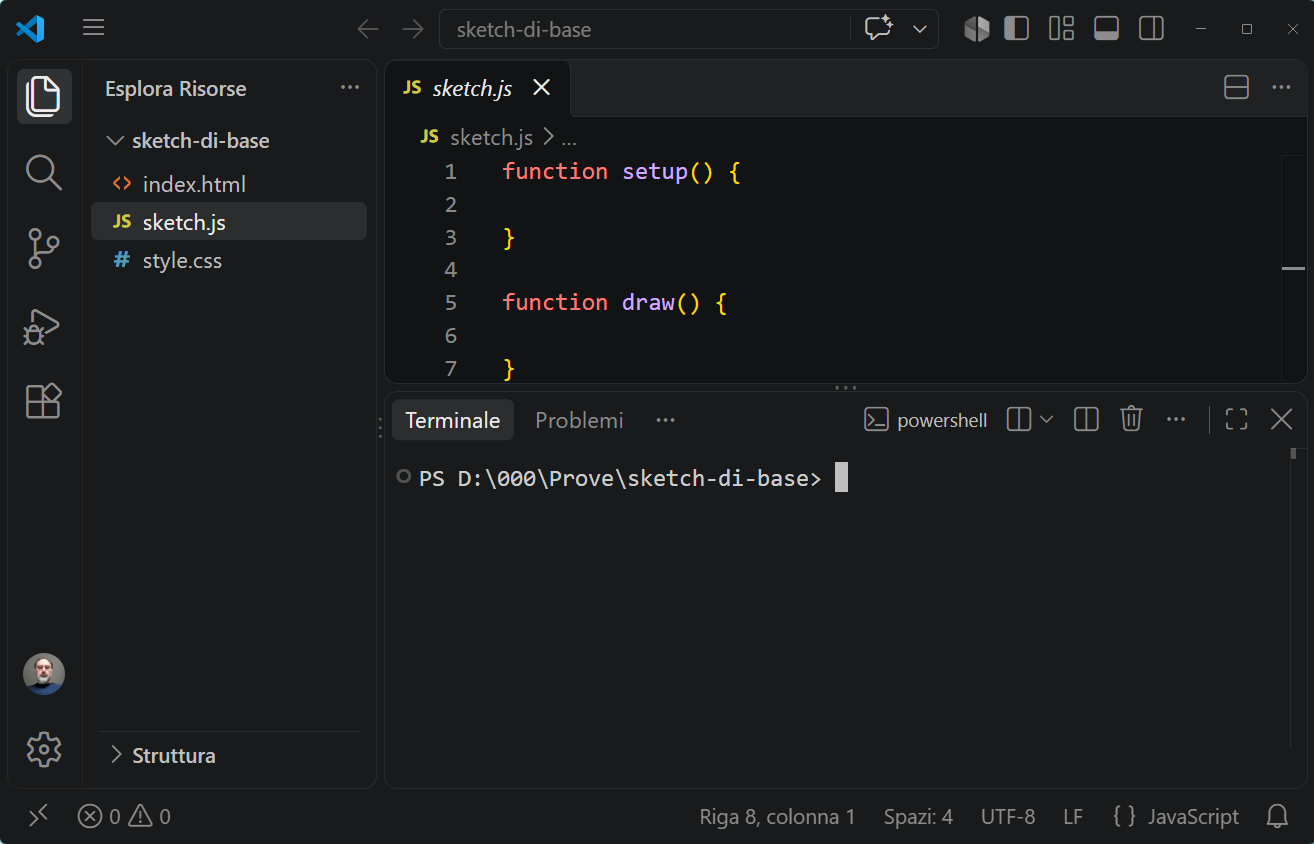Click the sketch-di-base command center search
The width and height of the screenshot is (1314, 844).
[x=644, y=29]
